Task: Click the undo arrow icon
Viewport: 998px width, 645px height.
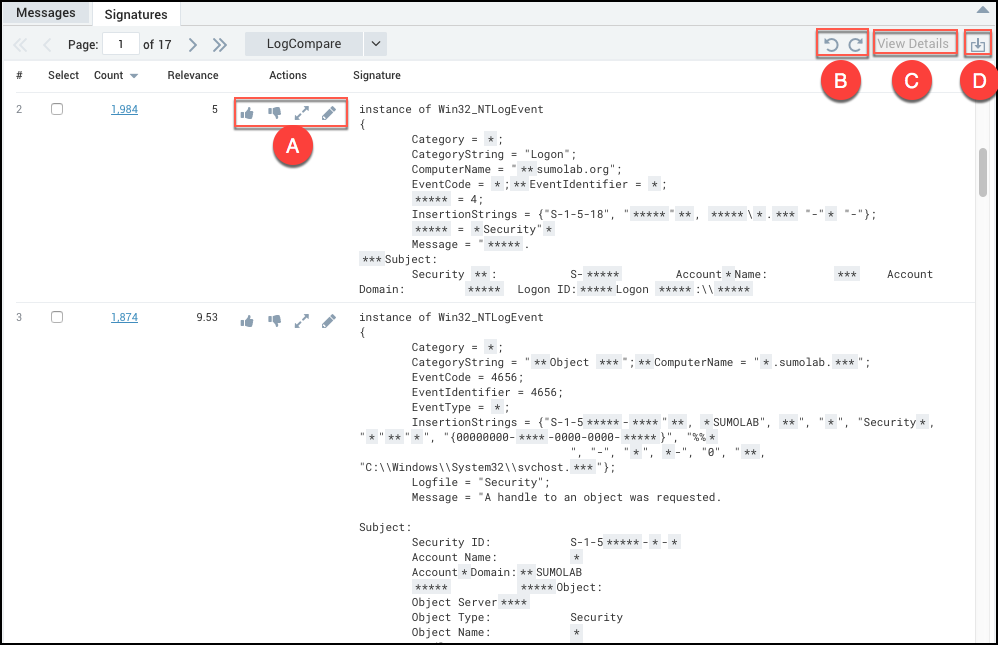Action: click(830, 45)
